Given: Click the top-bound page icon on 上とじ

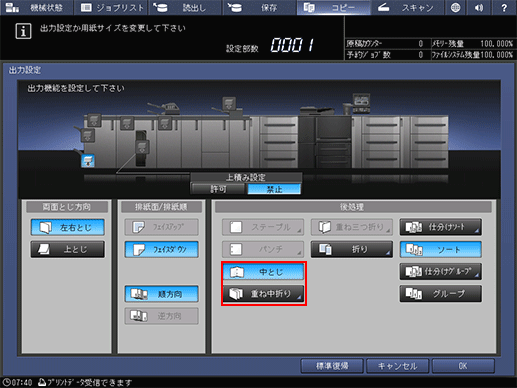Looking at the screenshot, I should [44, 249].
